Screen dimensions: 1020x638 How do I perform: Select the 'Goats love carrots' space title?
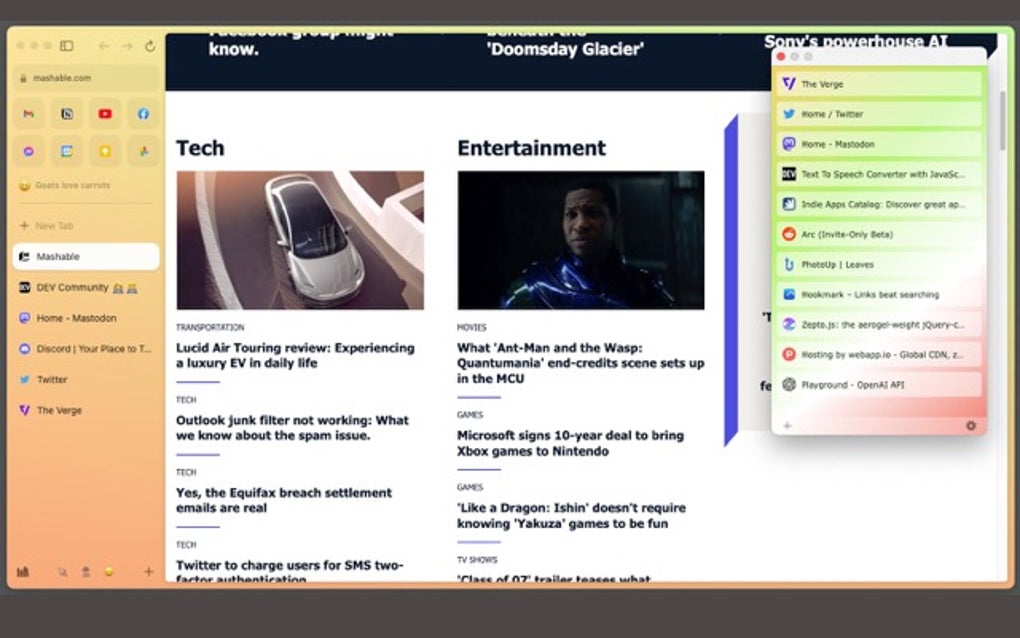point(72,185)
